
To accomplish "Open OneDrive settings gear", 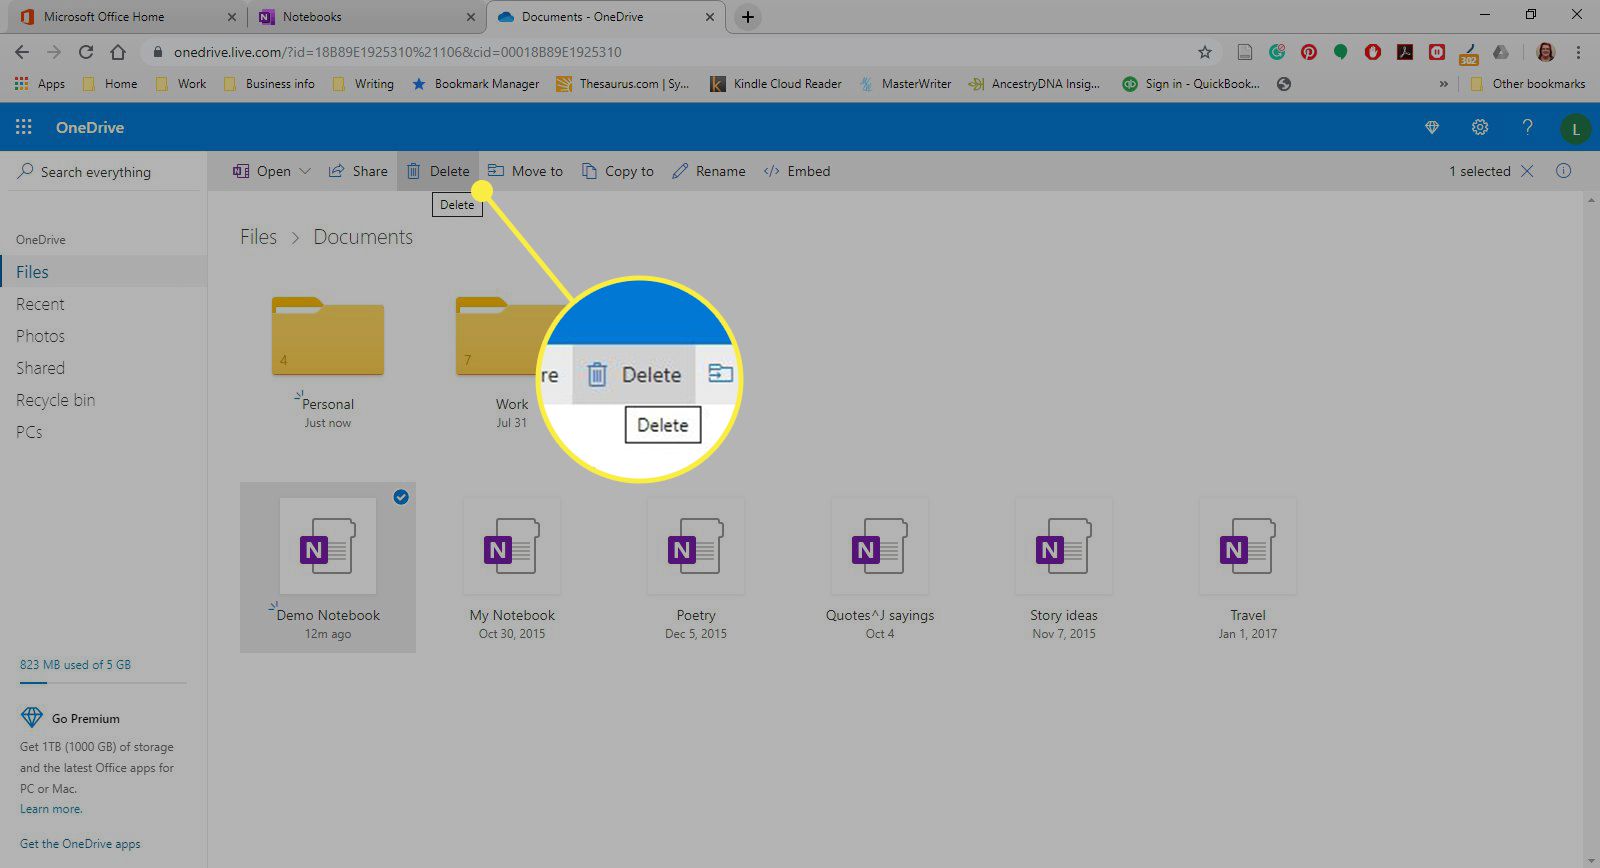I will [1480, 127].
